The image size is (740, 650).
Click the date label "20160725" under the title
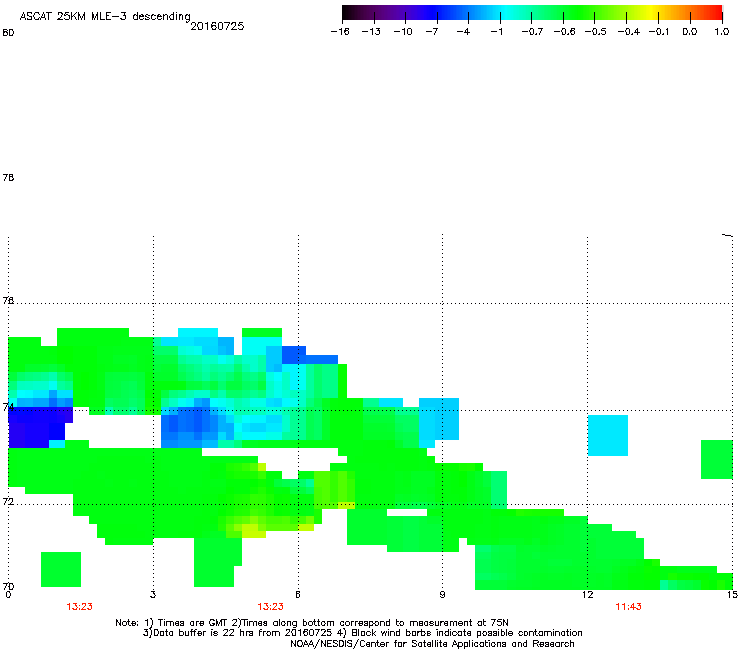pyautogui.click(x=217, y=26)
